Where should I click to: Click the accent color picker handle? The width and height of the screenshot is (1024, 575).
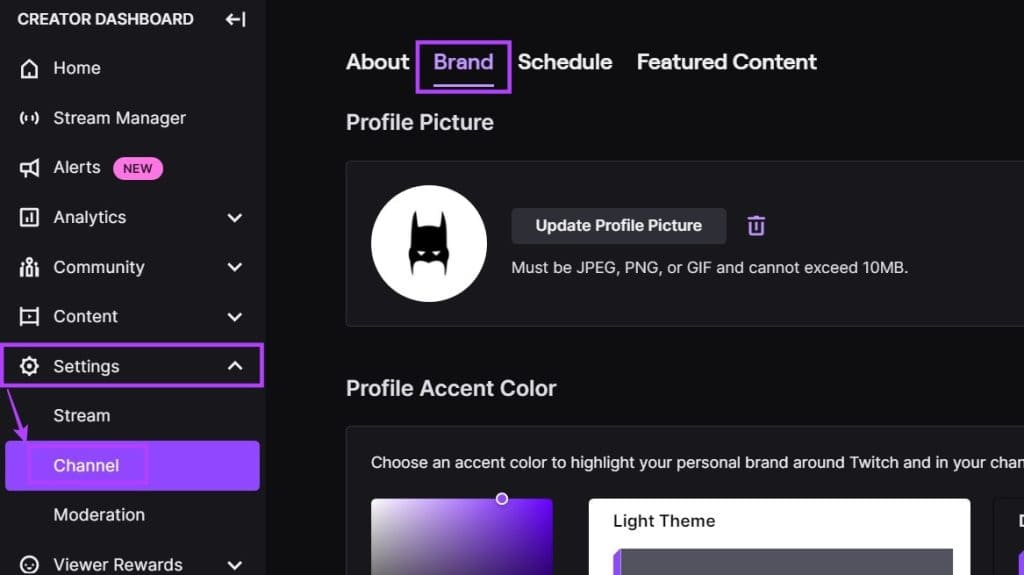502,499
